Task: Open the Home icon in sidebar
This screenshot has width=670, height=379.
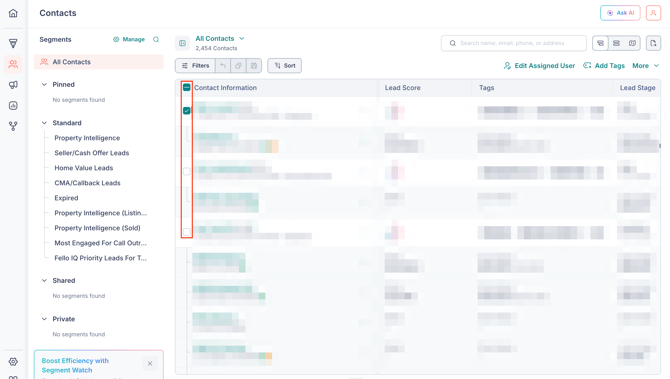Action: point(13,13)
